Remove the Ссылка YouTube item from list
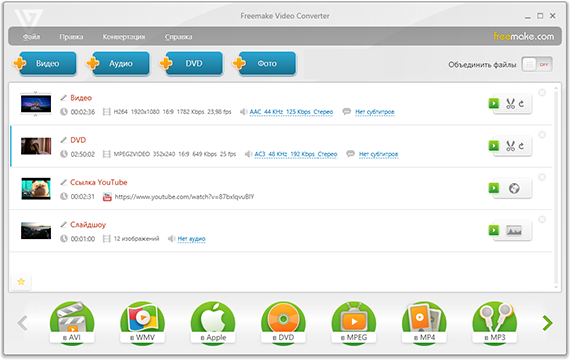Viewport: 570px width, 360px height. pos(542,177)
